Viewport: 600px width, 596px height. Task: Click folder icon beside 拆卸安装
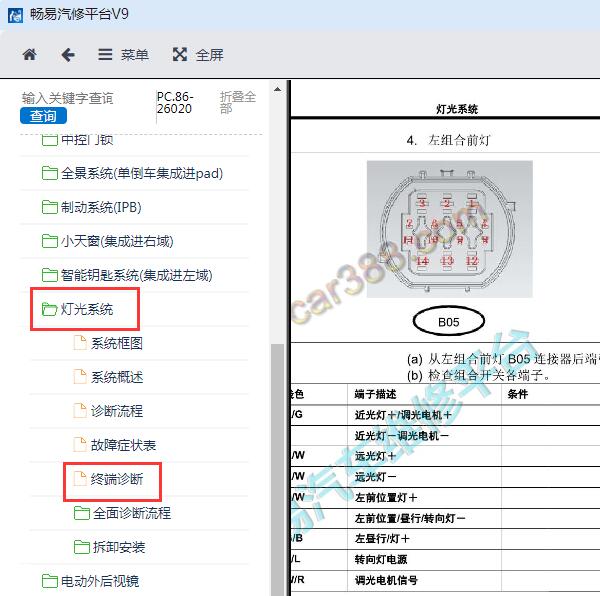point(82,547)
